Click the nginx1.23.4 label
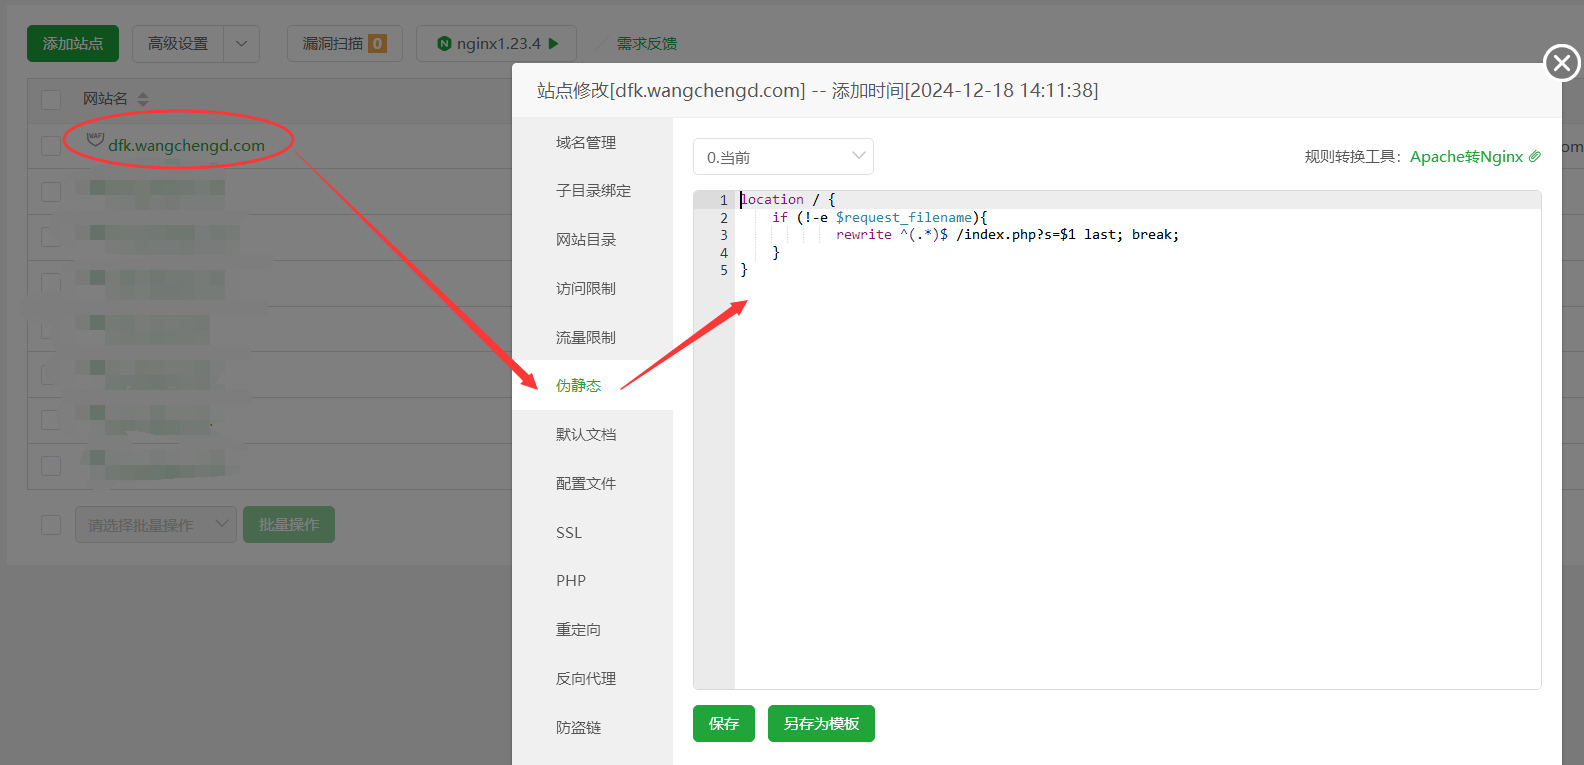 (498, 43)
